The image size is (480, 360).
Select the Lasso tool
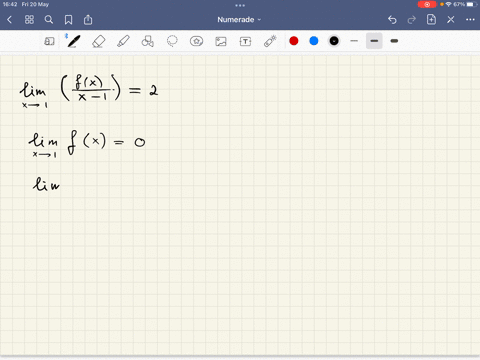(x=172, y=41)
